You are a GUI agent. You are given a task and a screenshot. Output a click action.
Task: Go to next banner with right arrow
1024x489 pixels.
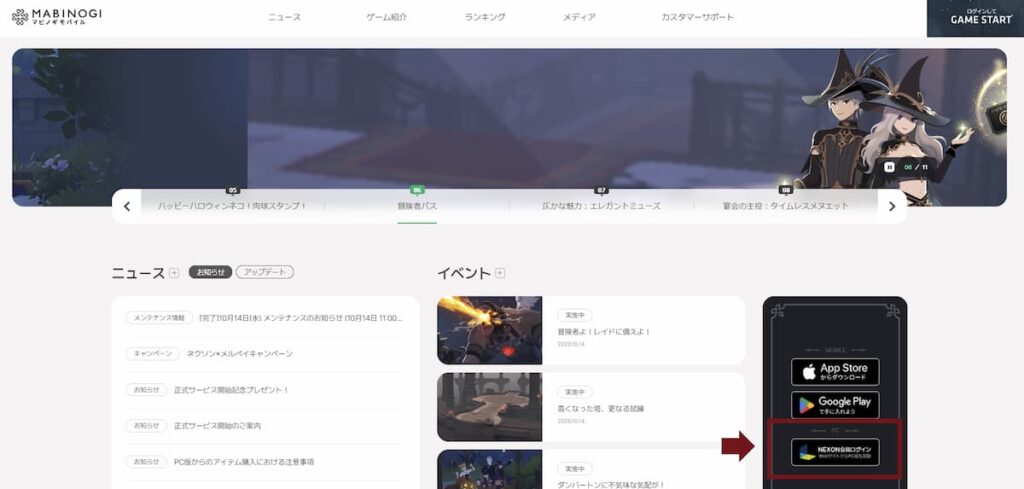point(892,206)
